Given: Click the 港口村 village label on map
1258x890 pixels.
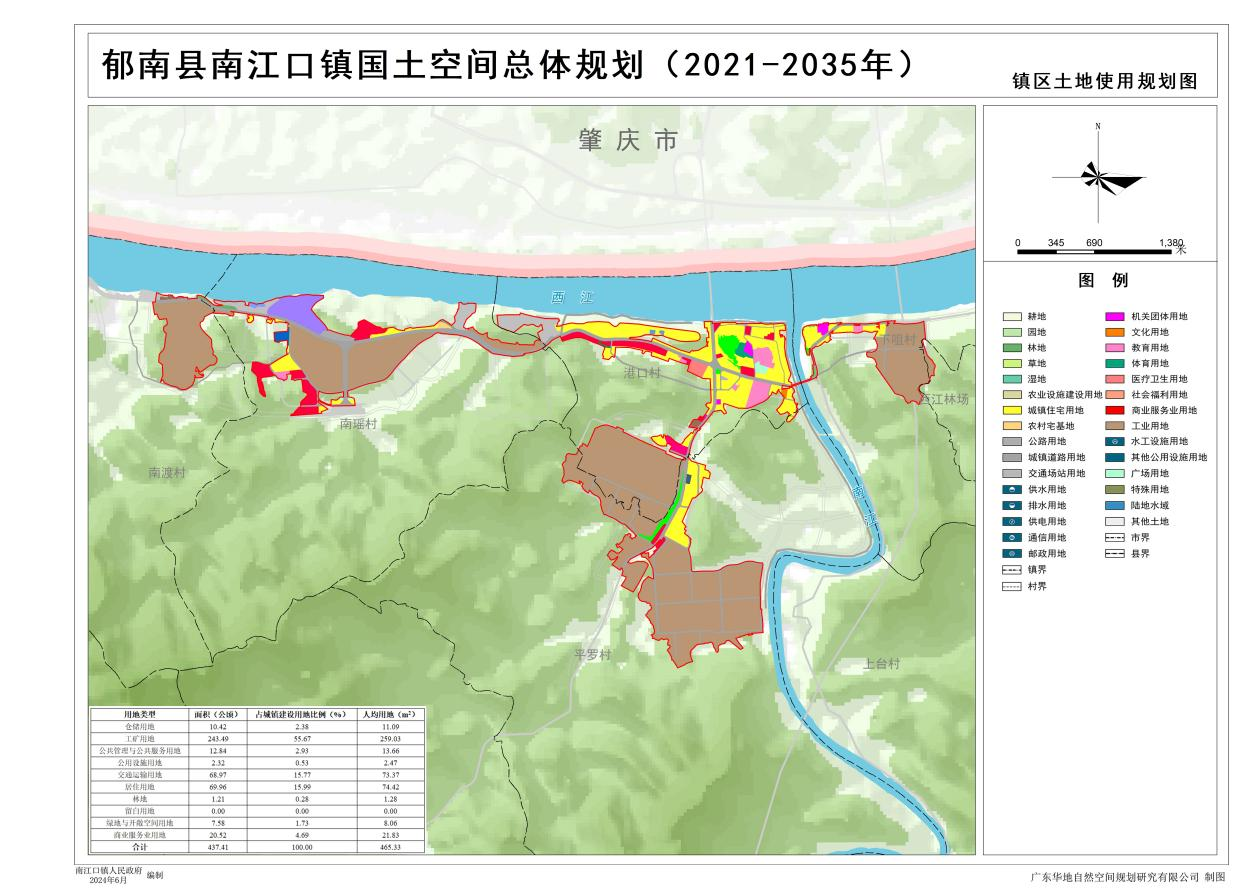Looking at the screenshot, I should (x=643, y=372).
